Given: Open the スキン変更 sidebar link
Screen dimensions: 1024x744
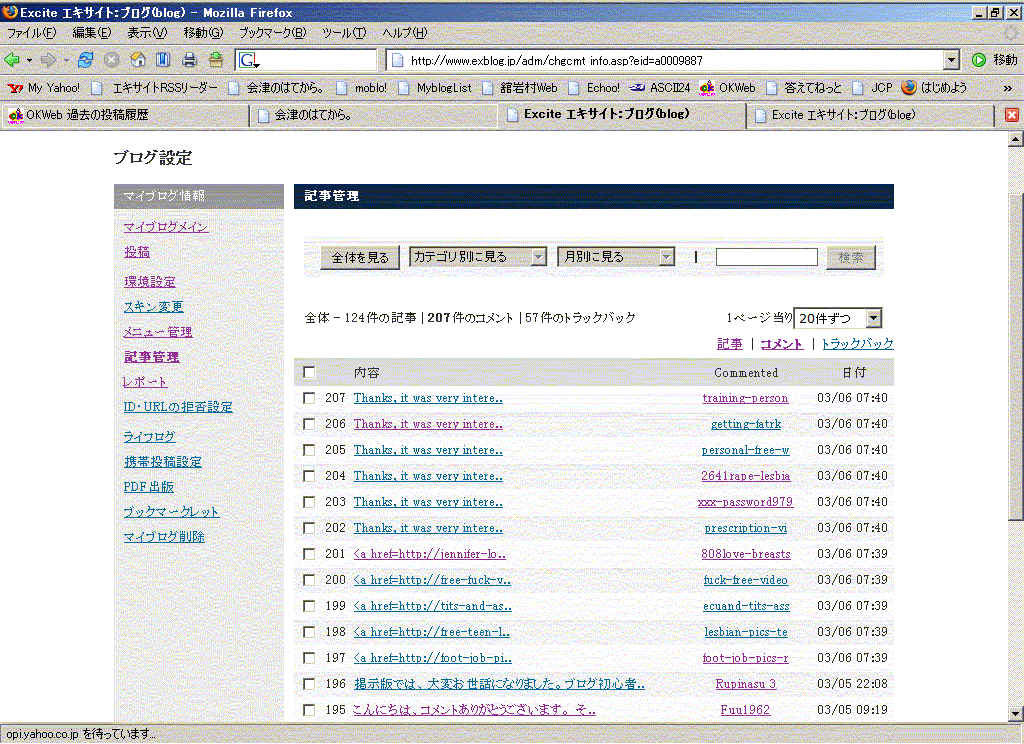Looking at the screenshot, I should pyautogui.click(x=153, y=306).
